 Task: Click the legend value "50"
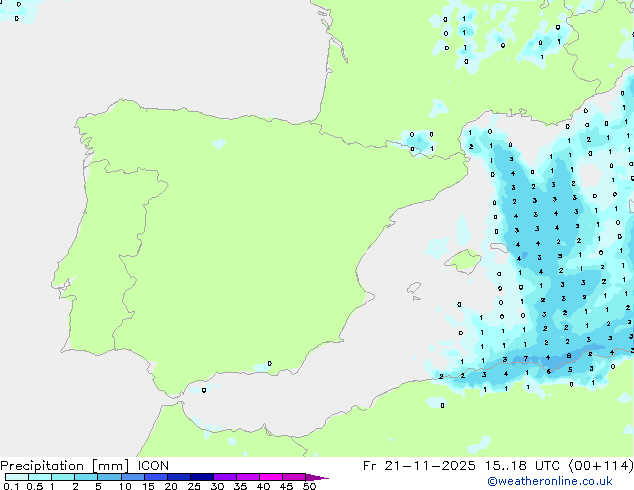click(309, 486)
